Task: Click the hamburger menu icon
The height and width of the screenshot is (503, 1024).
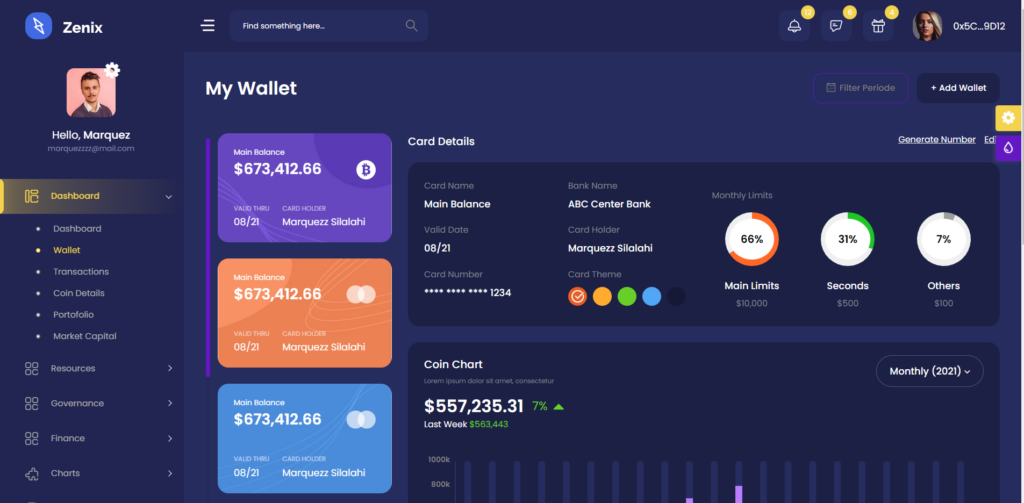Action: (x=208, y=25)
